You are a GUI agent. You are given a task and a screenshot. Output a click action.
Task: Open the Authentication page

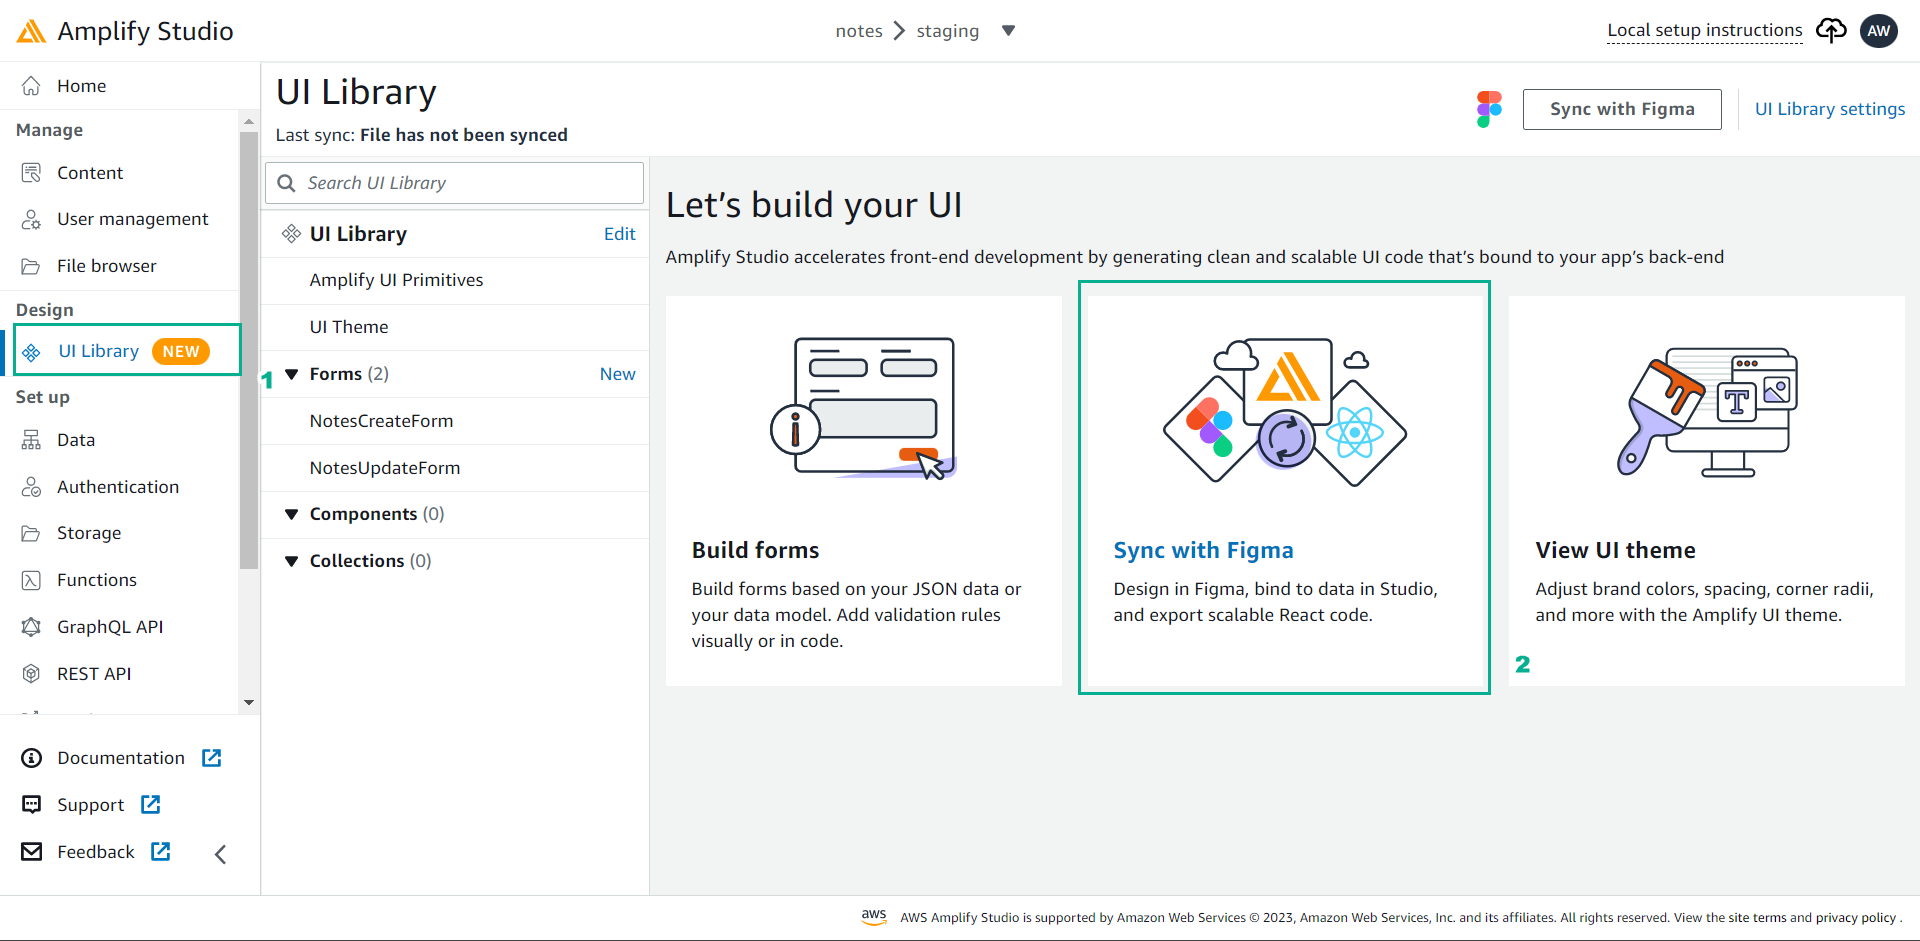click(x=120, y=487)
